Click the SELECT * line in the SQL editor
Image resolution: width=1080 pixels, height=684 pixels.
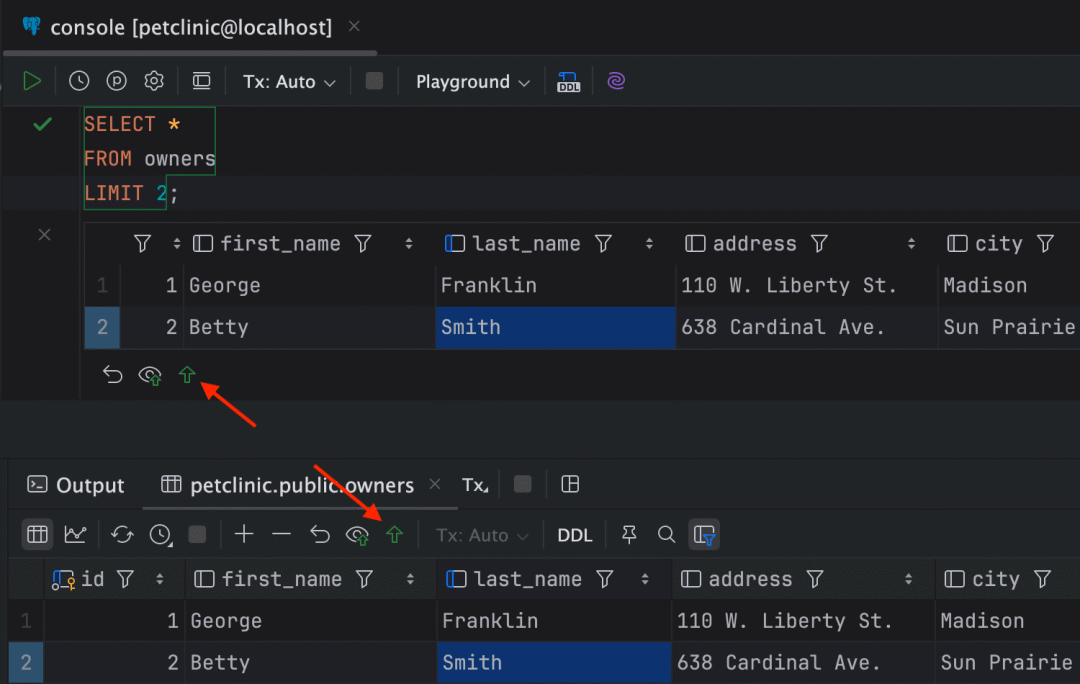[x=132, y=124]
